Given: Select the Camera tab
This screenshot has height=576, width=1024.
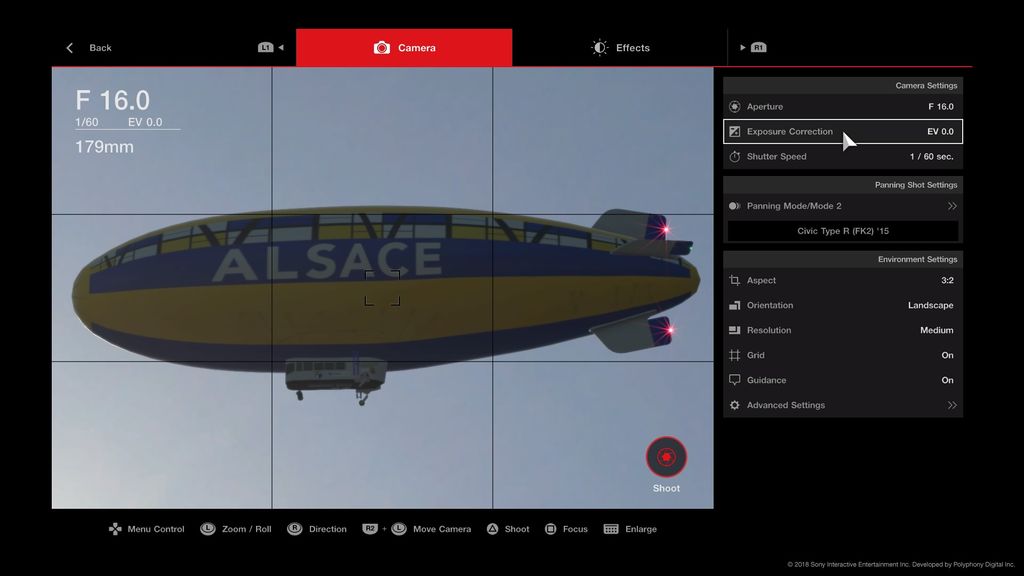Looking at the screenshot, I should [404, 48].
